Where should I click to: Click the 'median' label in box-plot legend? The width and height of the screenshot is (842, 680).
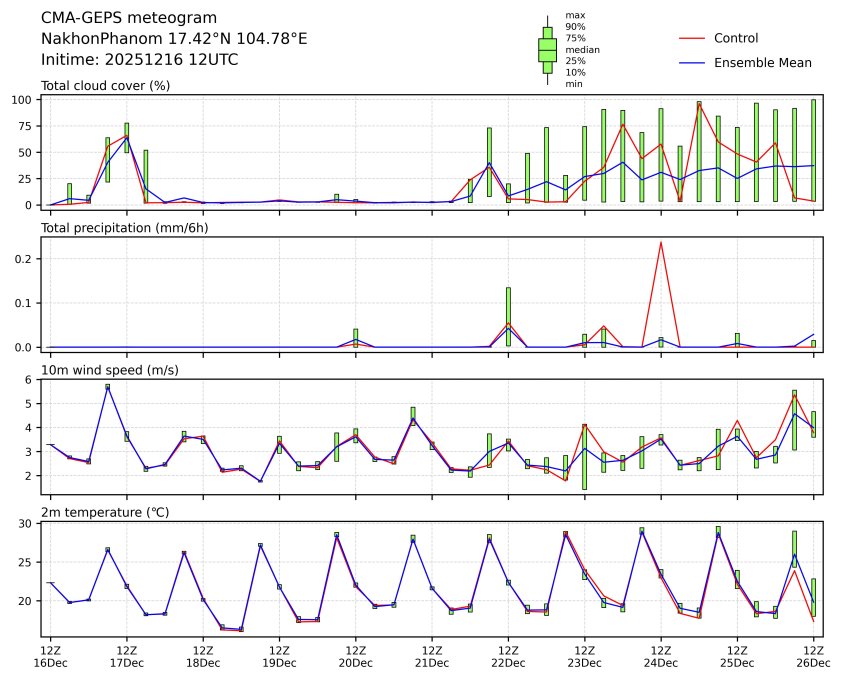click(x=576, y=49)
